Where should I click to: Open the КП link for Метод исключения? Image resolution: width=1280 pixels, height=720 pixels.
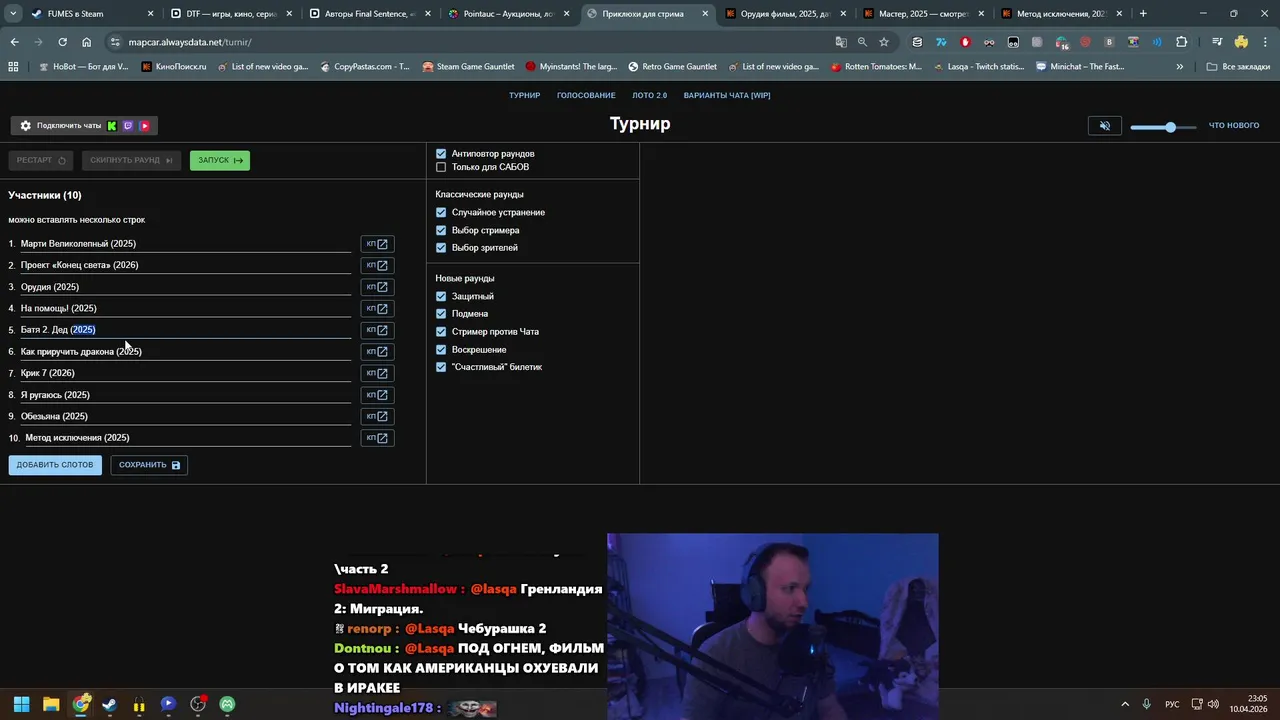click(x=377, y=437)
